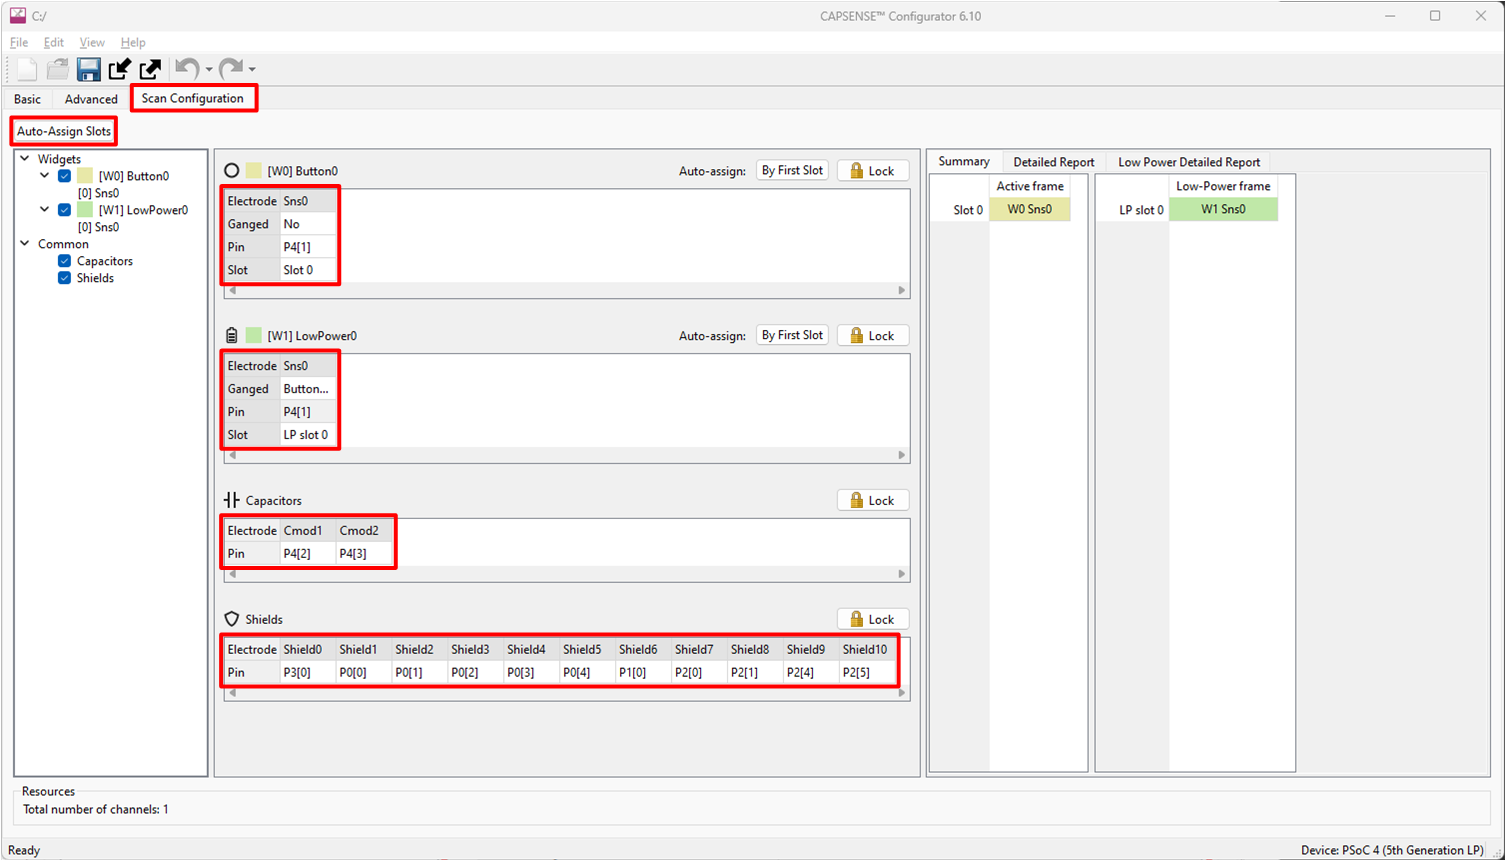Toggle the Shields checkbox in tree
Viewport: 1506px width, 861px height.
tap(65, 278)
